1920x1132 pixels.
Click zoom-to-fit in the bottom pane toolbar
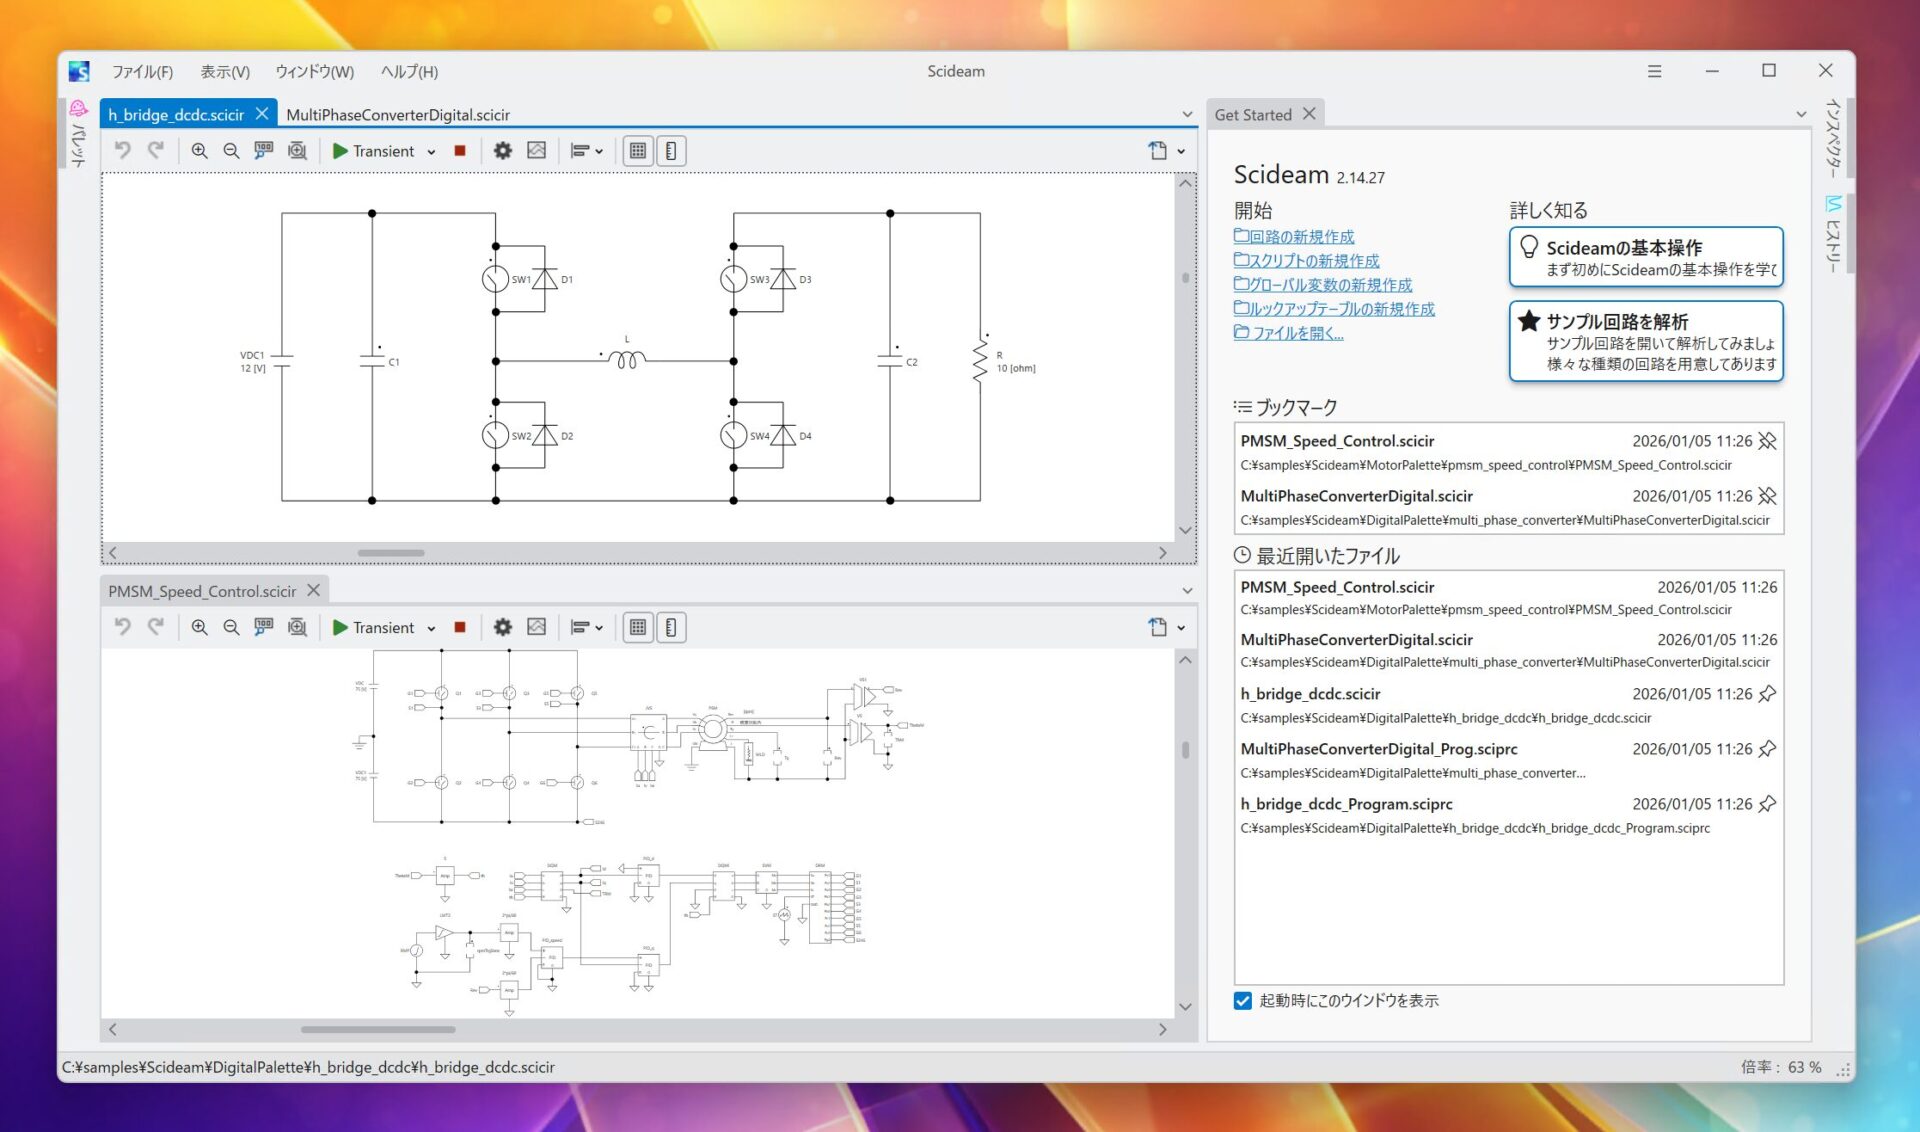point(297,628)
